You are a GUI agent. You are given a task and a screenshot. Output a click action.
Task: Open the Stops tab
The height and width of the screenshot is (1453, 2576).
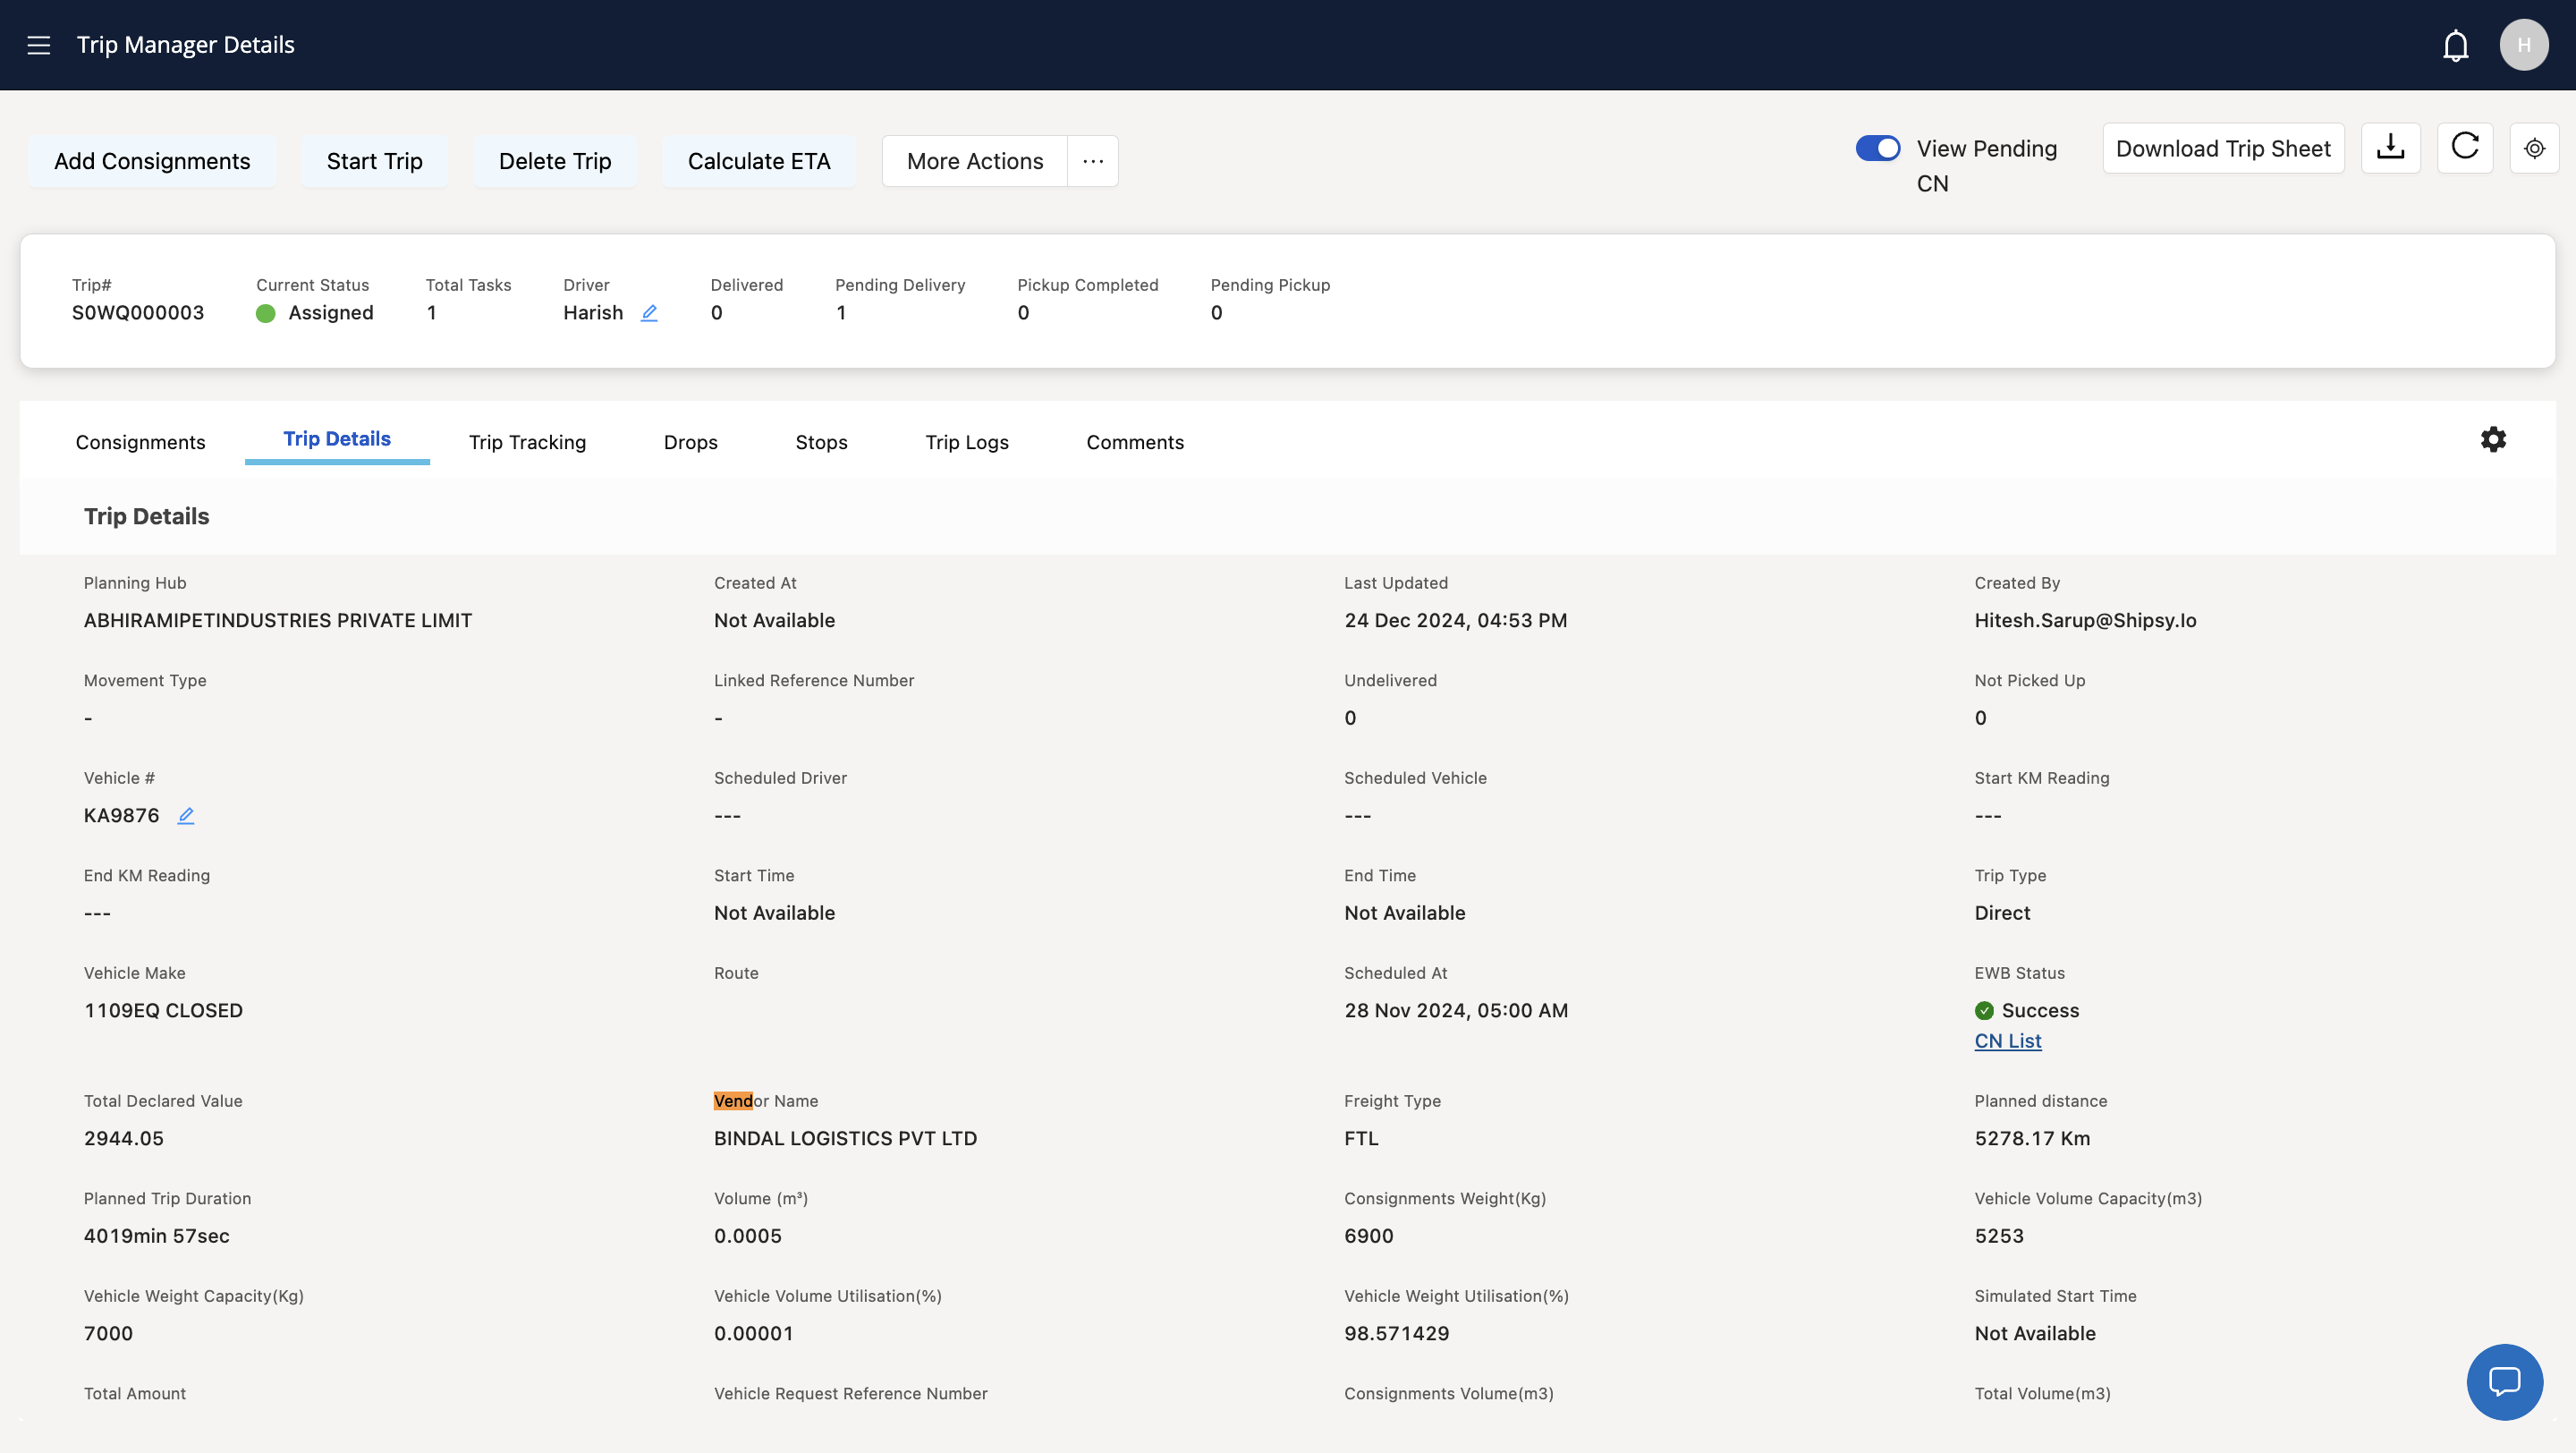pyautogui.click(x=821, y=442)
